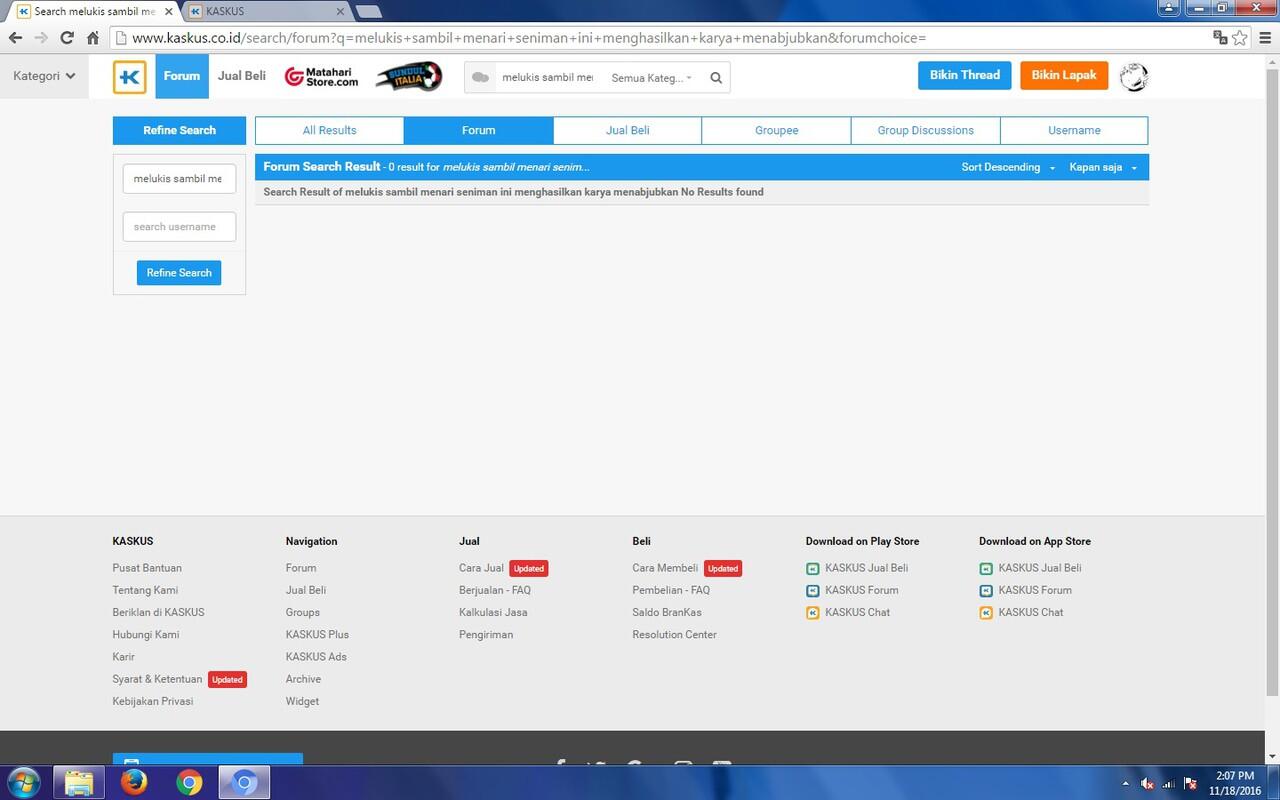This screenshot has height=800, width=1280.
Task: Click the search username input field
Action: [x=179, y=227]
